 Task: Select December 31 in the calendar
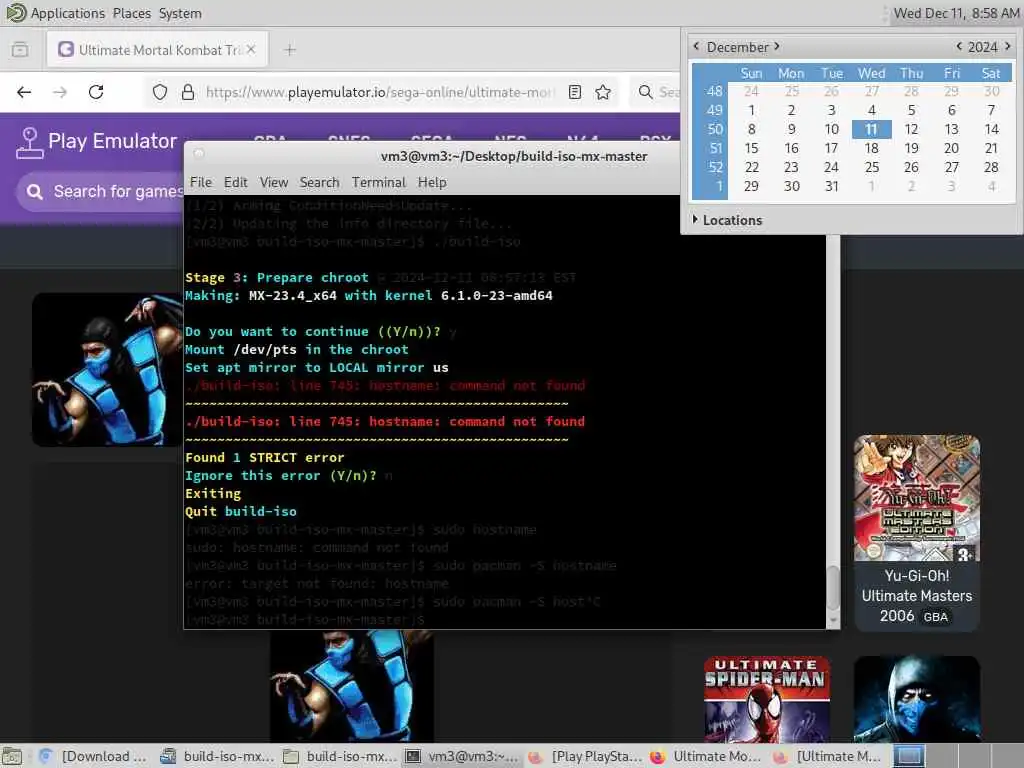(x=831, y=186)
